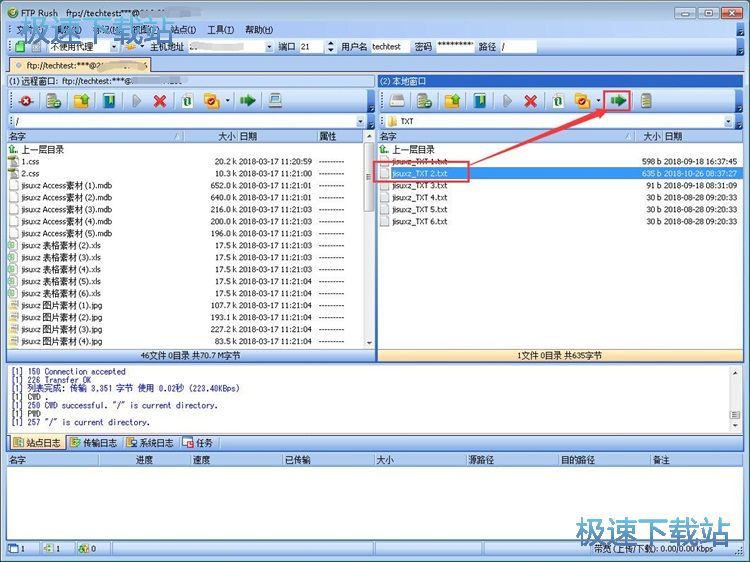Click the server list icon in remote toolbar
The width and height of the screenshot is (750, 562).
click(x=53, y=101)
